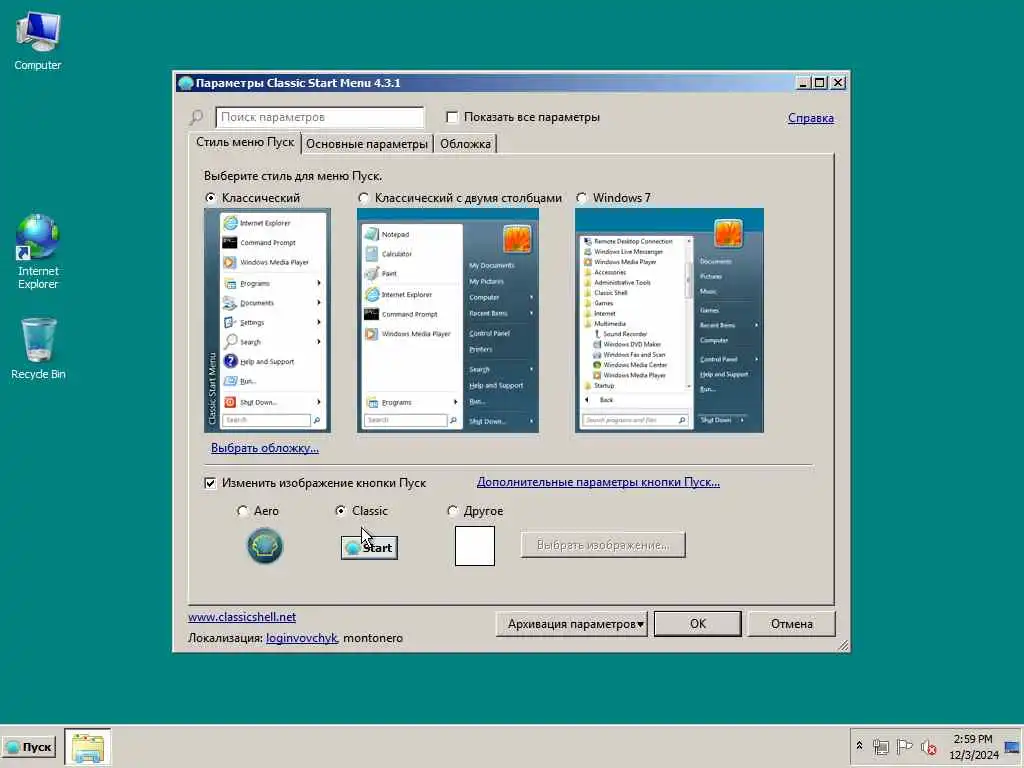Maximize the Classic Start Menu settings window

[820, 83]
